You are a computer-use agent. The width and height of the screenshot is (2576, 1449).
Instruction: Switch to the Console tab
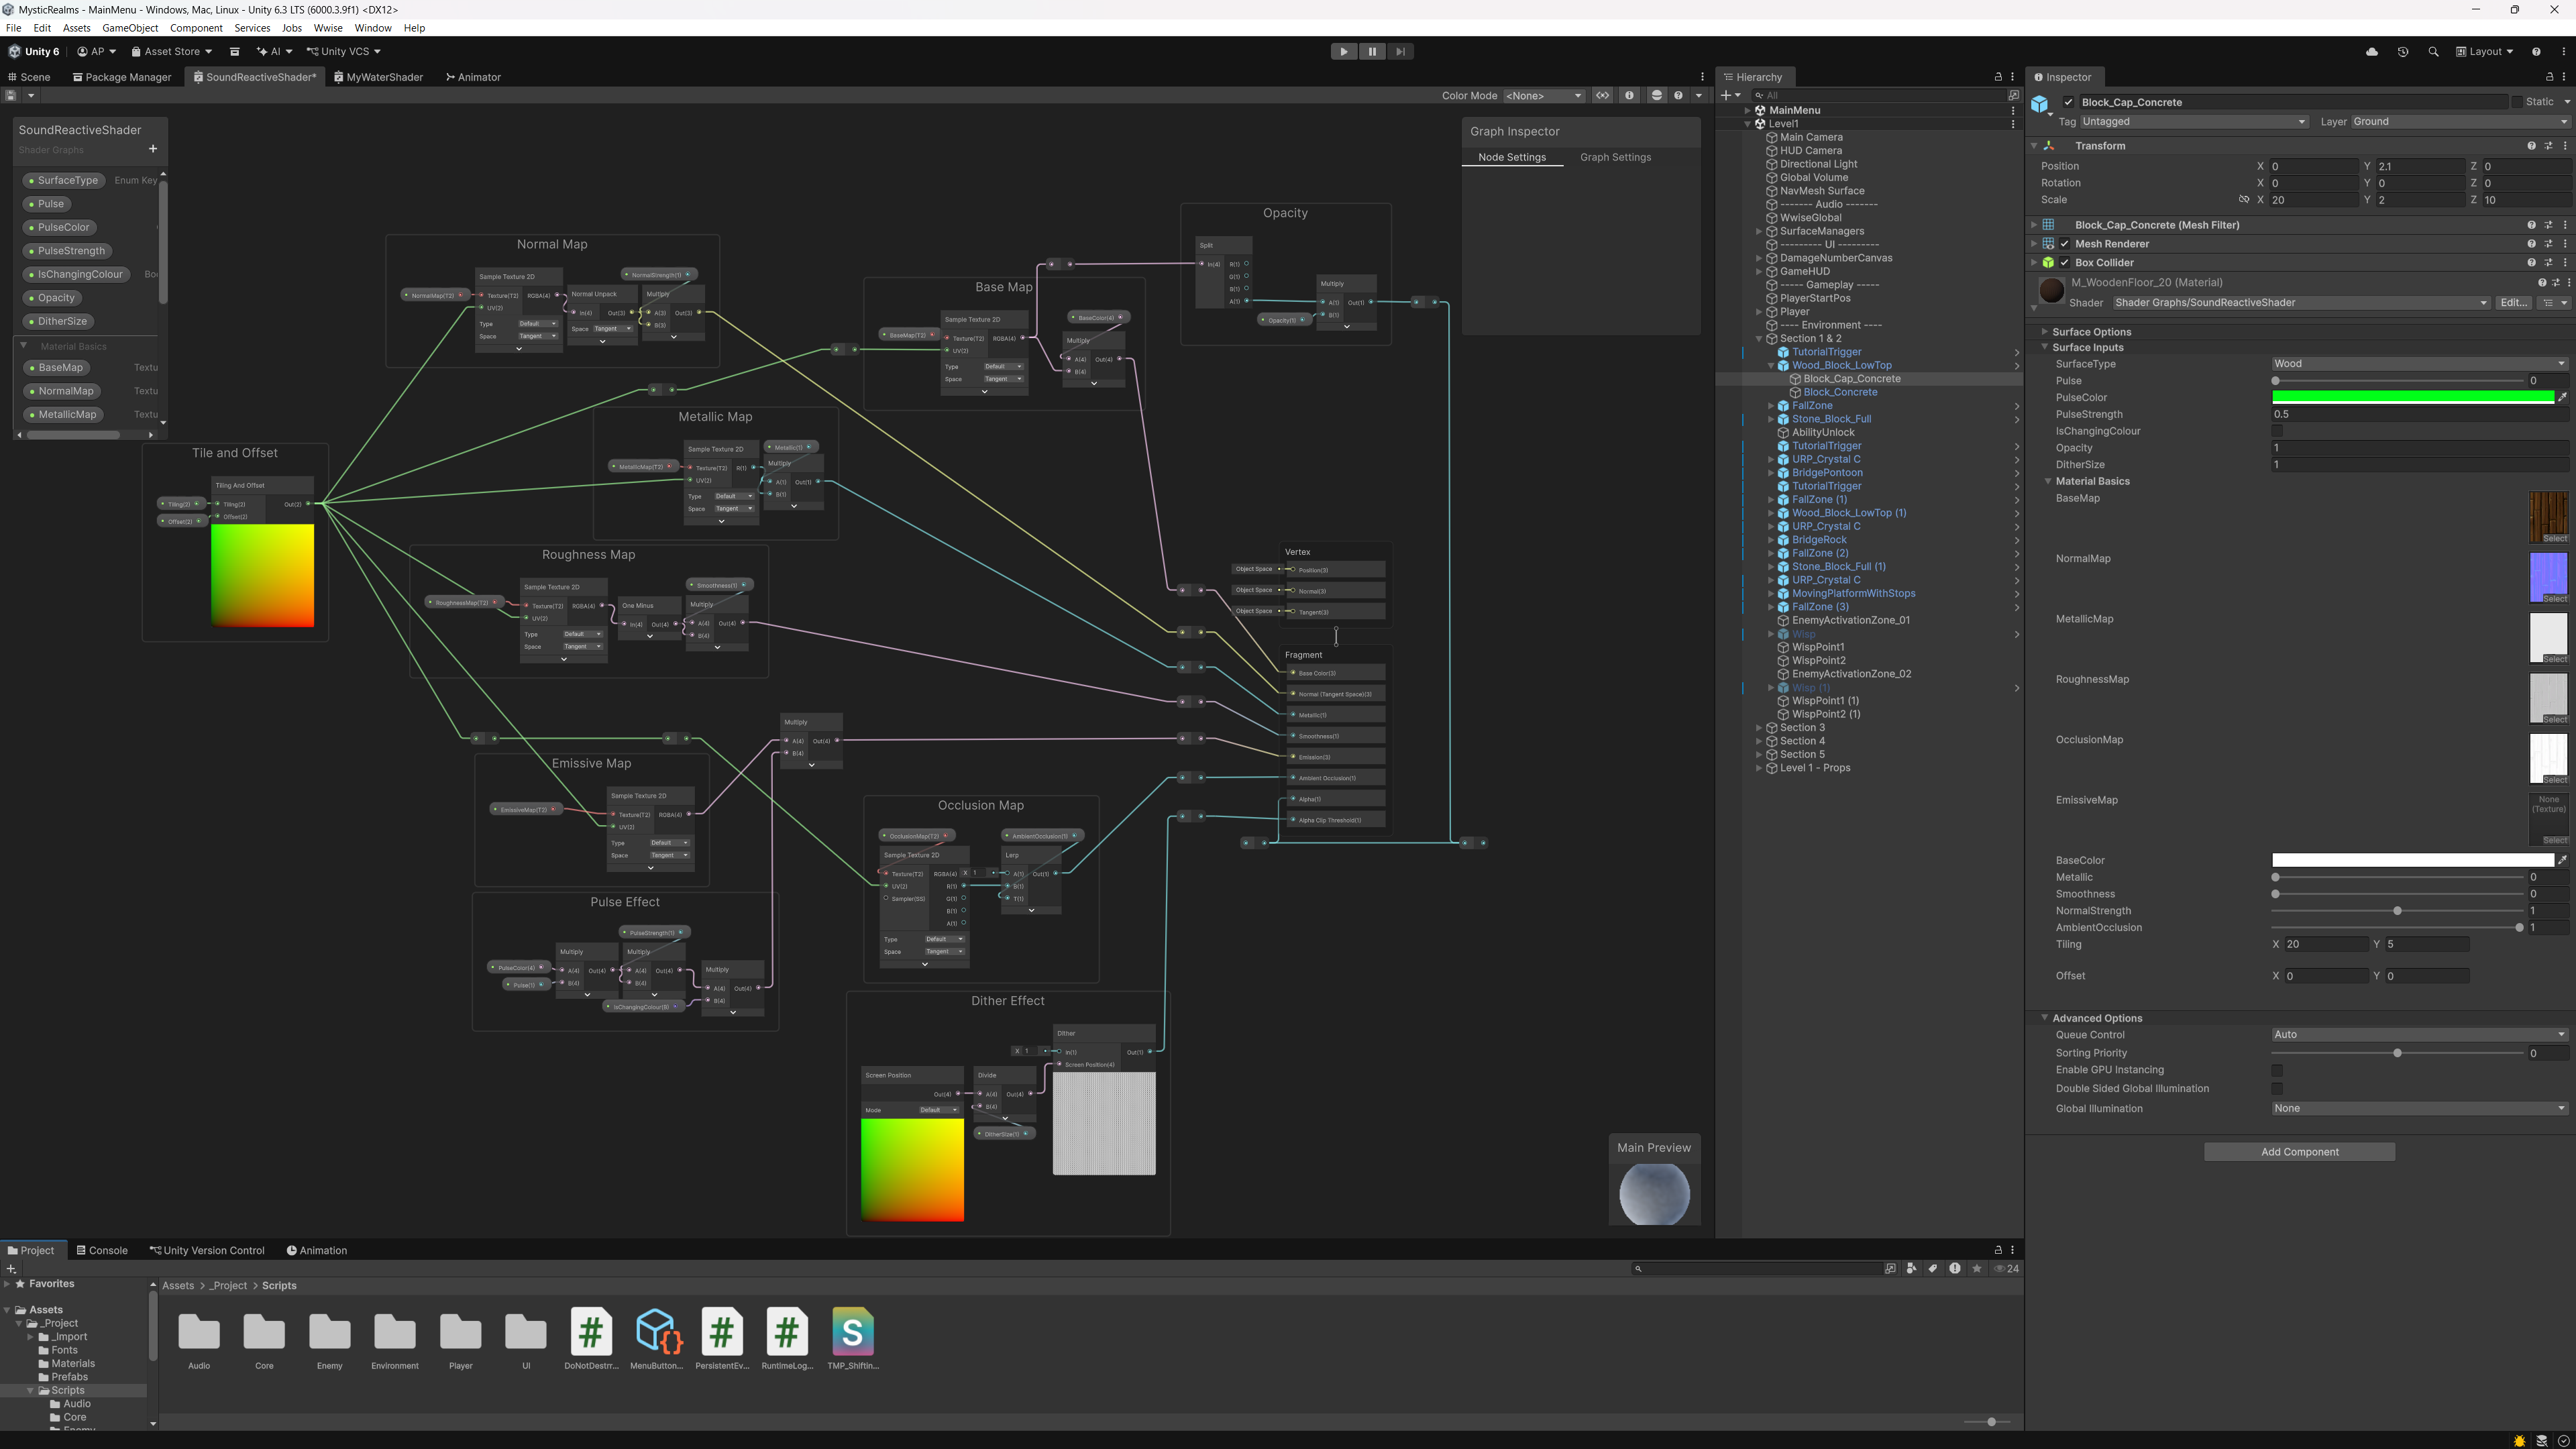(x=102, y=1251)
